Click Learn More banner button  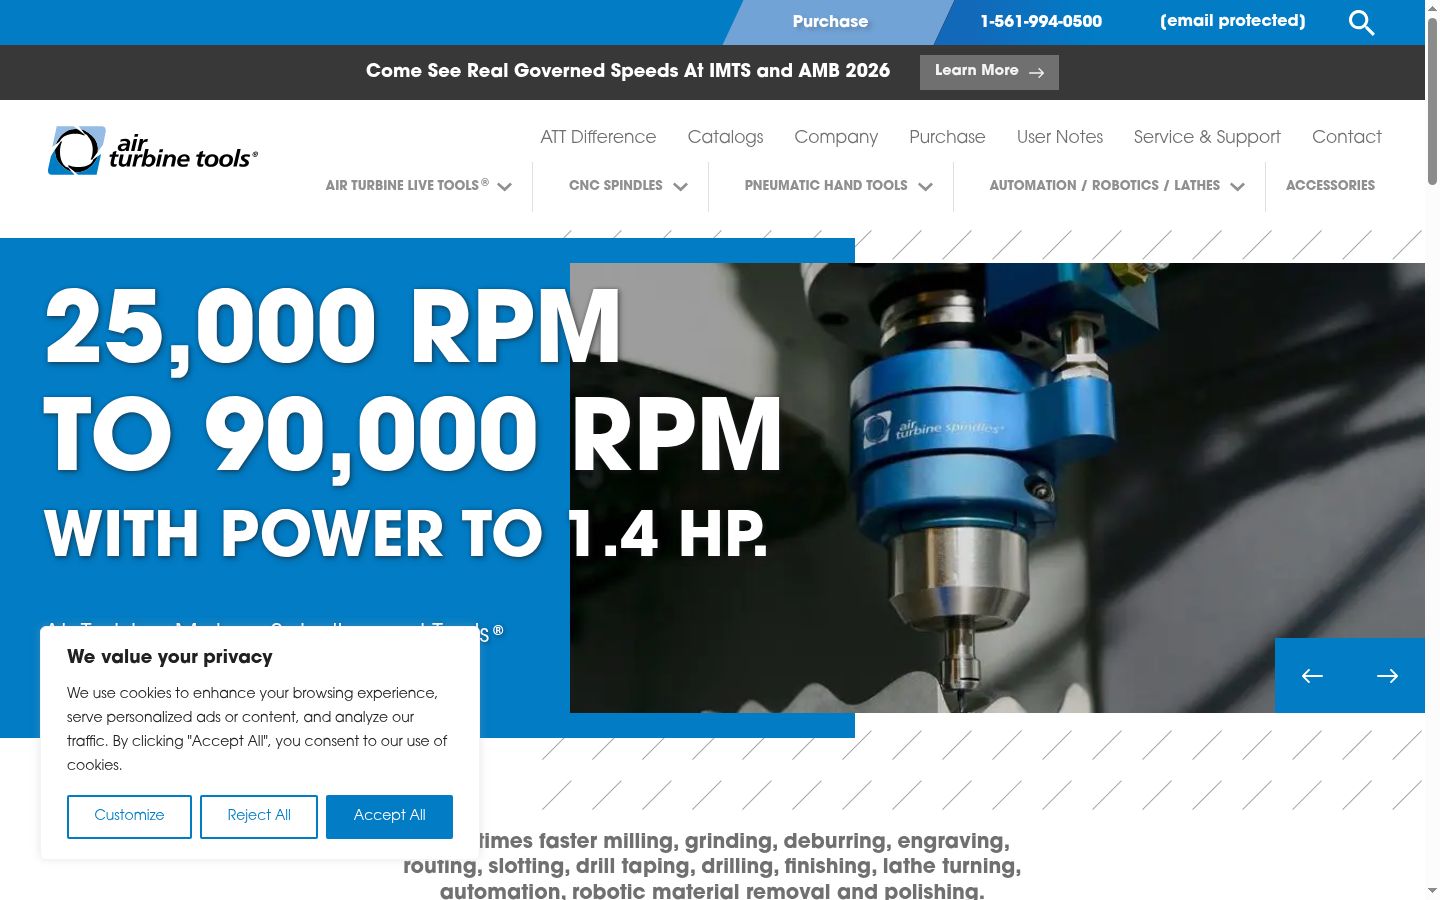pos(989,71)
